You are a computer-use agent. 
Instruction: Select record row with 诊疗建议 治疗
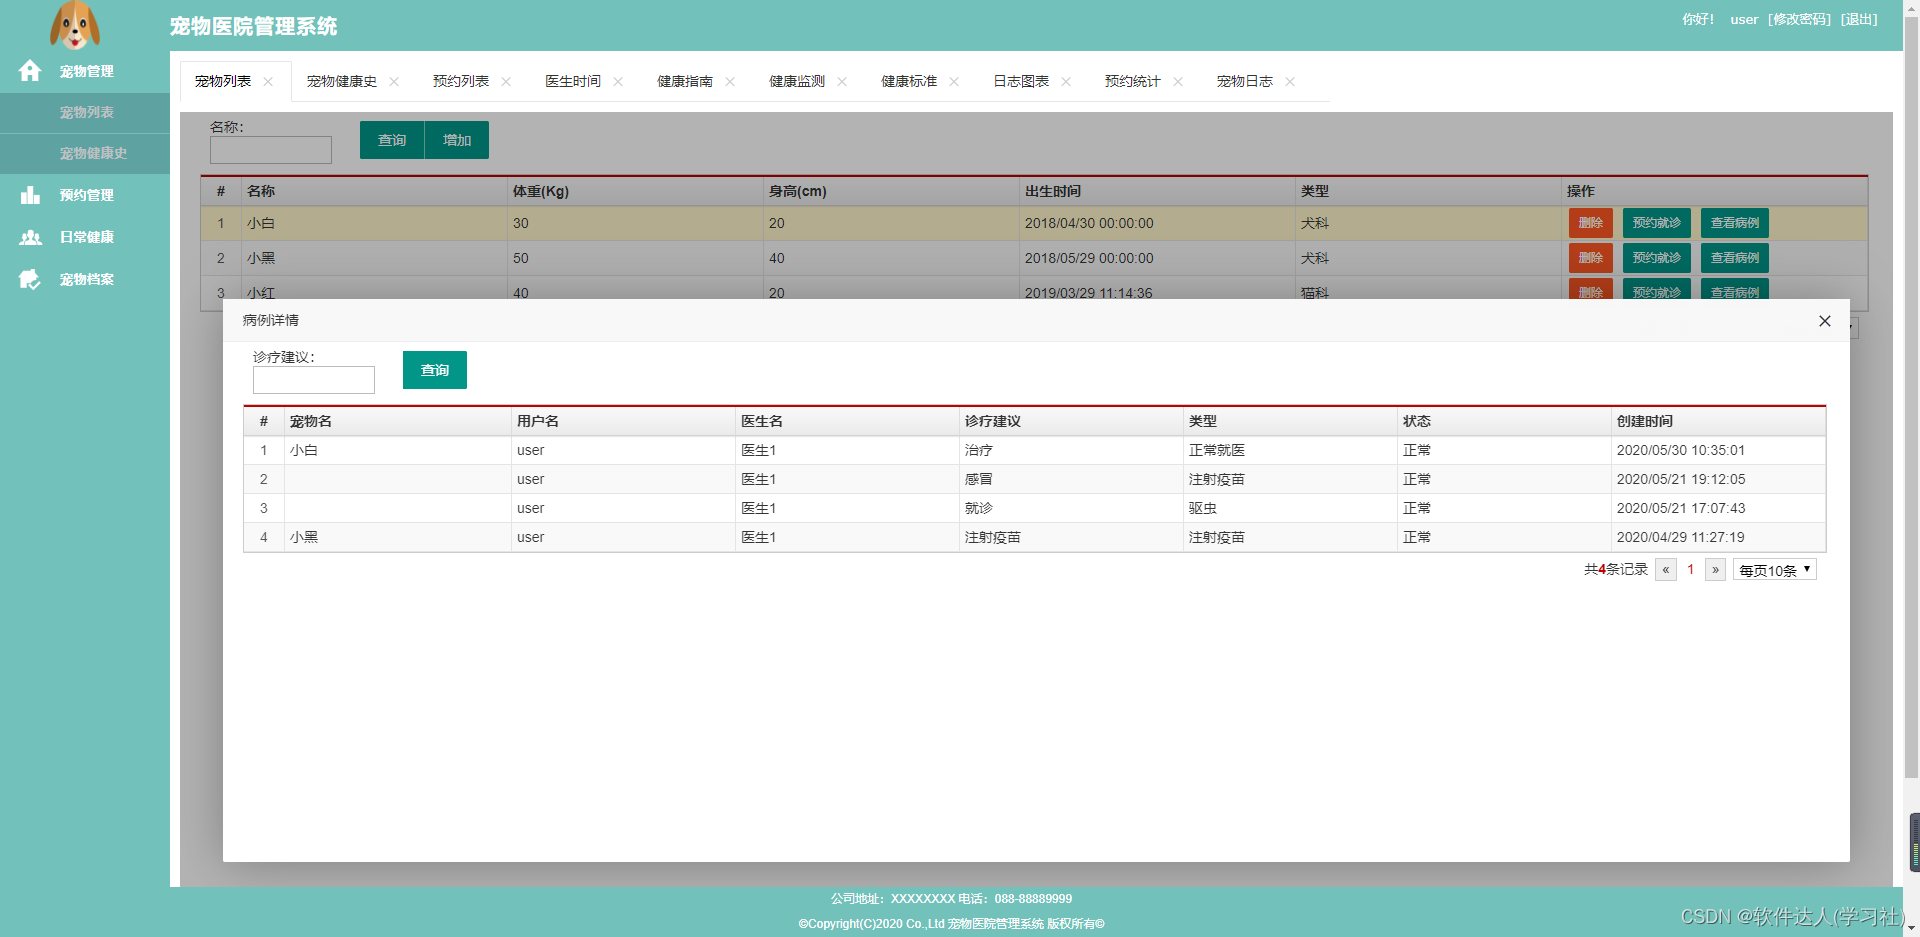point(1035,450)
